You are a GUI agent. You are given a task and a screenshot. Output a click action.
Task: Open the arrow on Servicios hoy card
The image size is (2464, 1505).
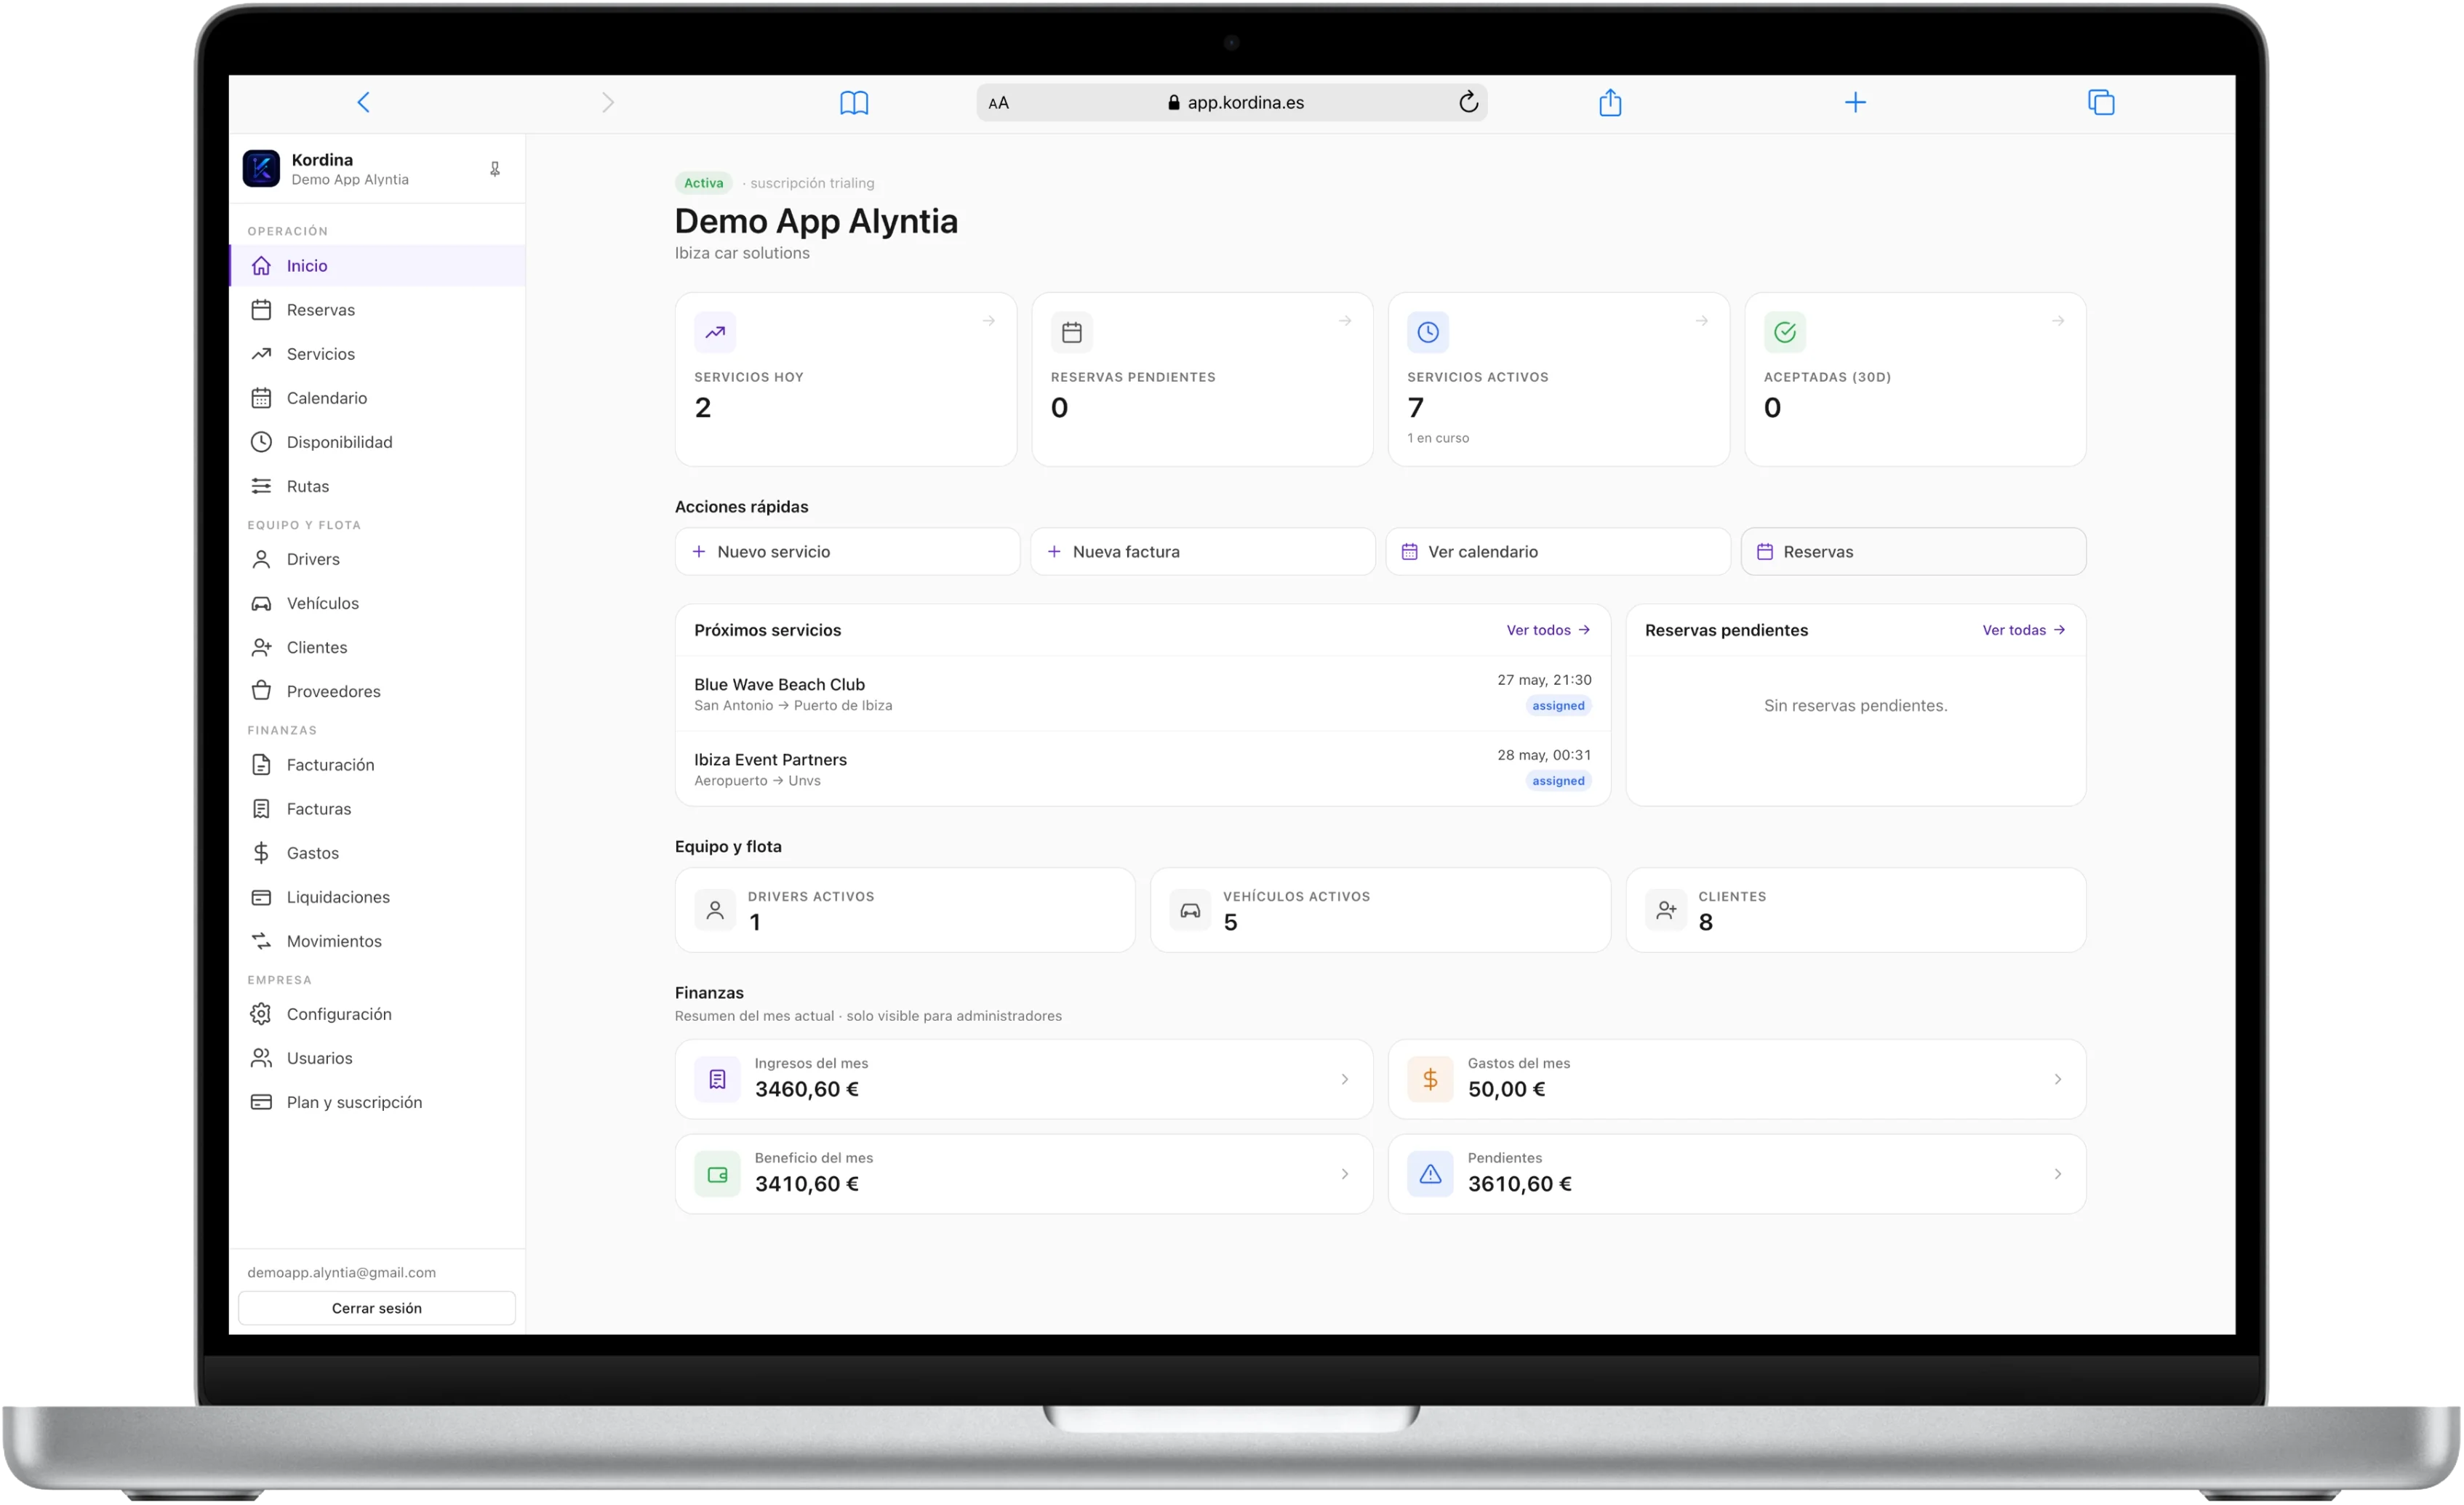(x=989, y=321)
